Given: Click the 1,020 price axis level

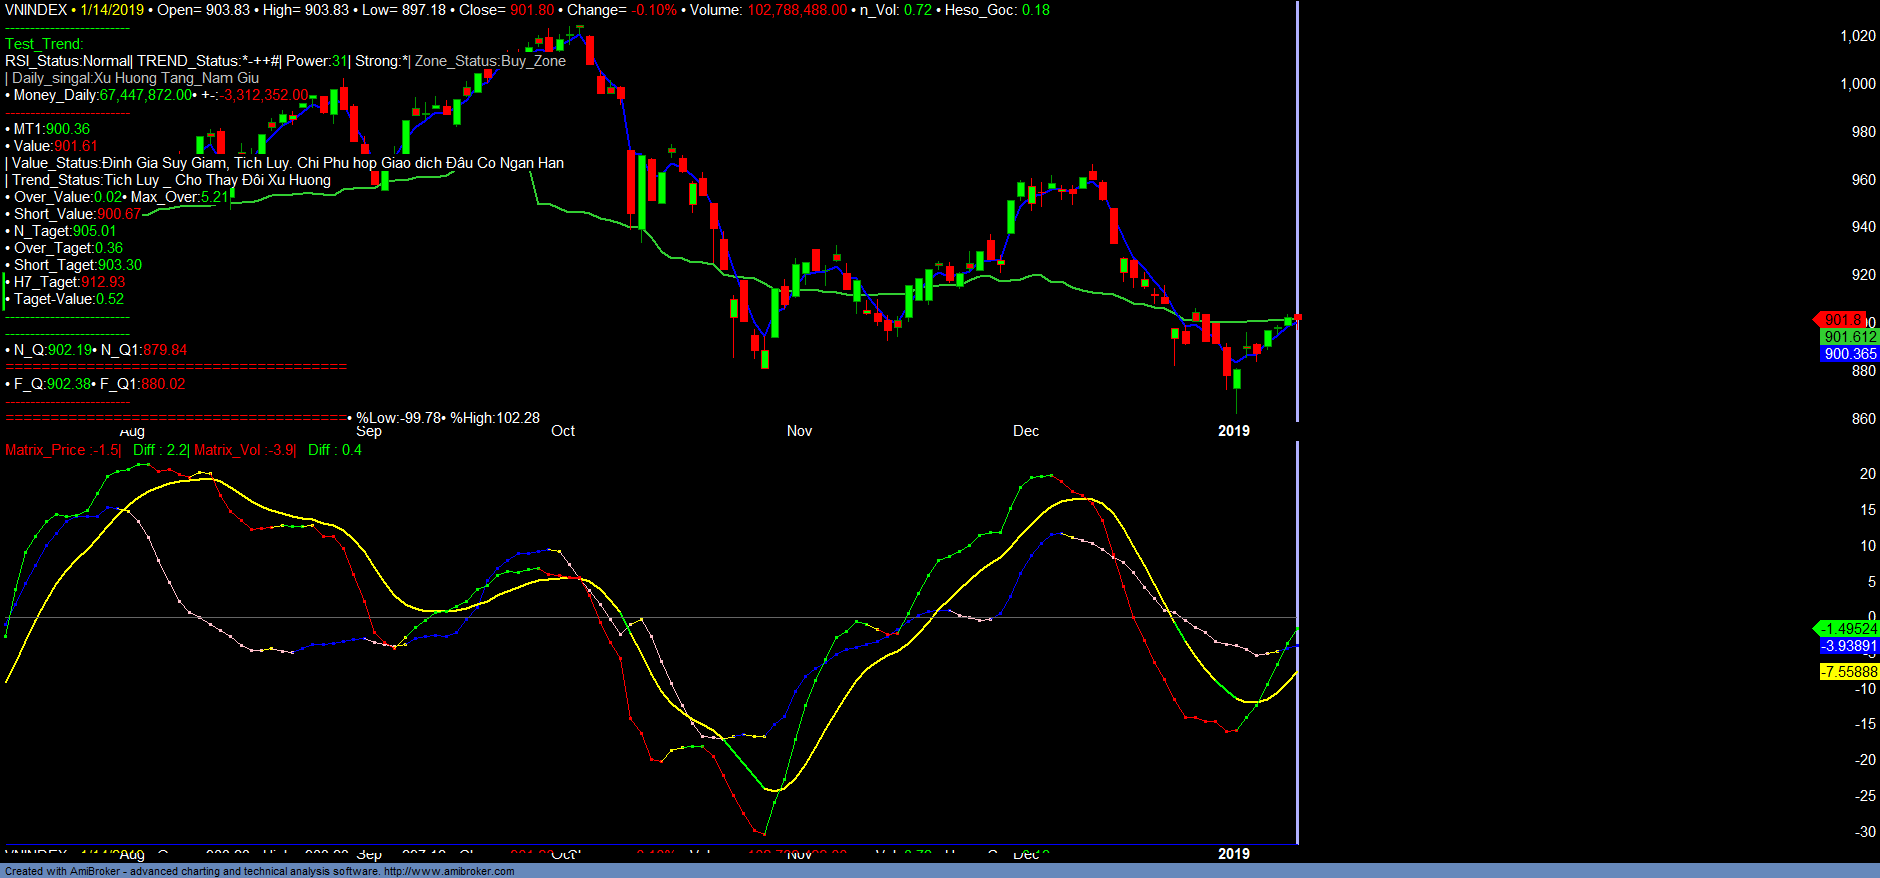Looking at the screenshot, I should pyautogui.click(x=1857, y=36).
